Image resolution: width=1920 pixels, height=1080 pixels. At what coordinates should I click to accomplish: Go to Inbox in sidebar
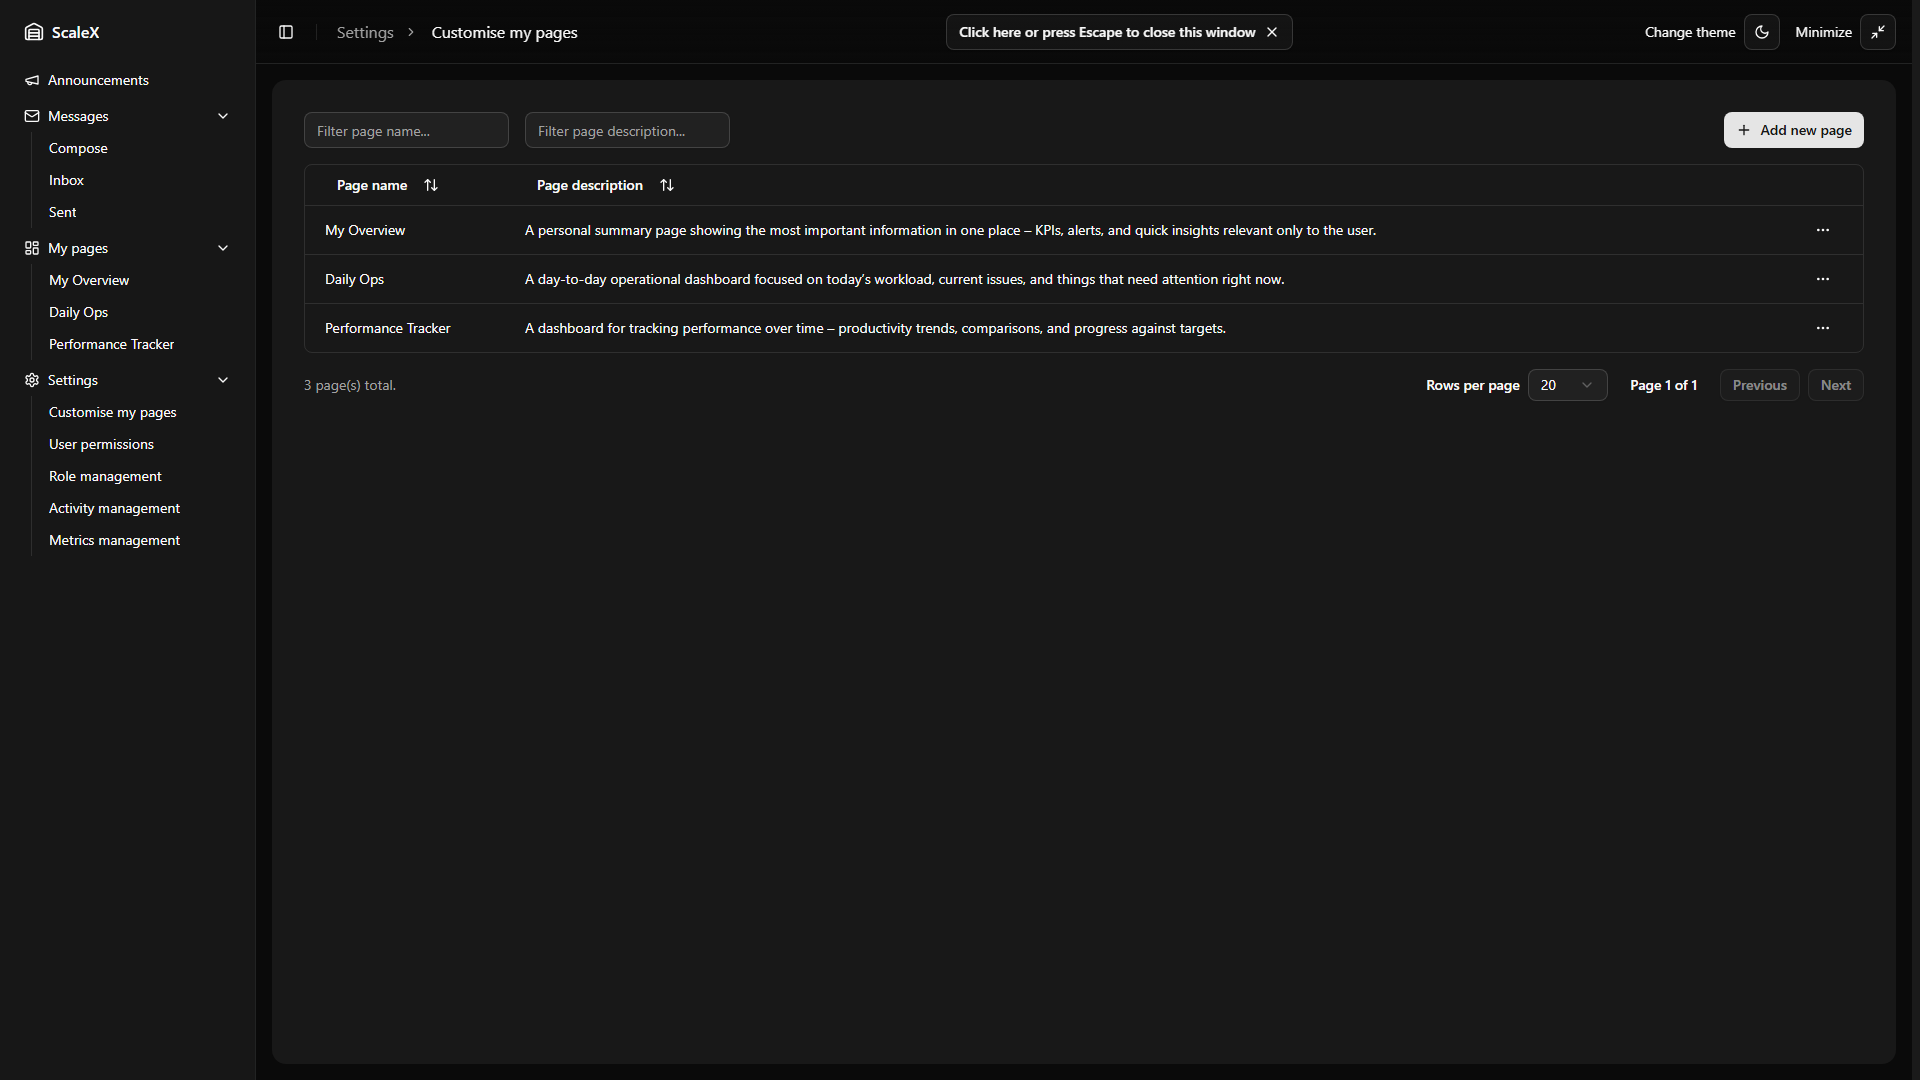(x=66, y=180)
